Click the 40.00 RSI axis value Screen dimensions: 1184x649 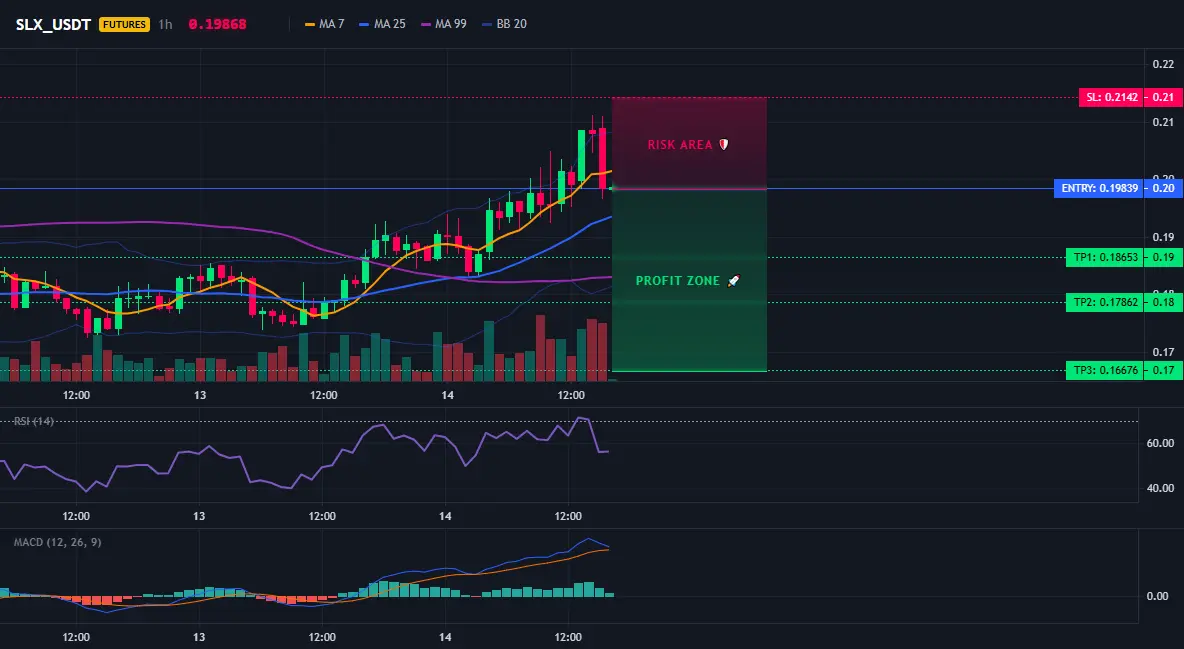click(1161, 488)
